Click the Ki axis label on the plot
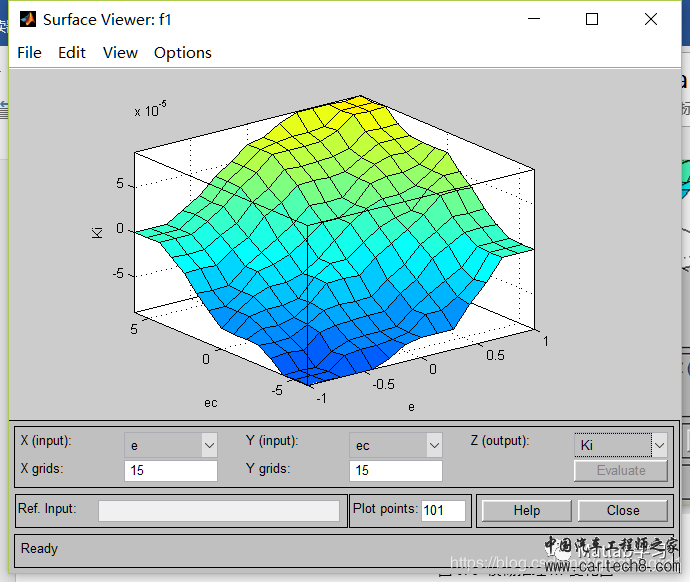This screenshot has height=582, width=690. click(97, 233)
